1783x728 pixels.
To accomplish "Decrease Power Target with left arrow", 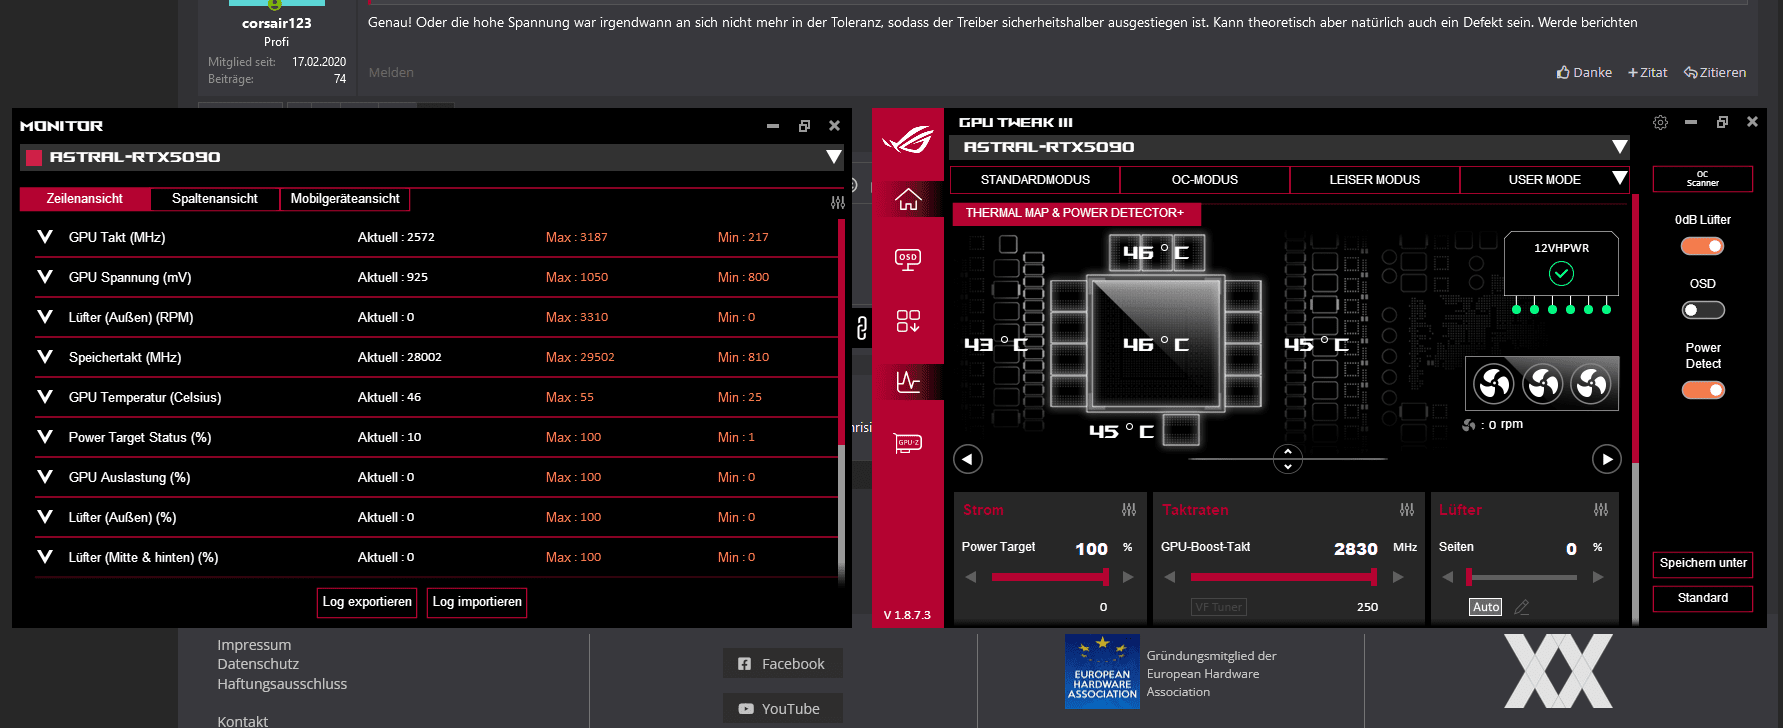I will tap(970, 577).
